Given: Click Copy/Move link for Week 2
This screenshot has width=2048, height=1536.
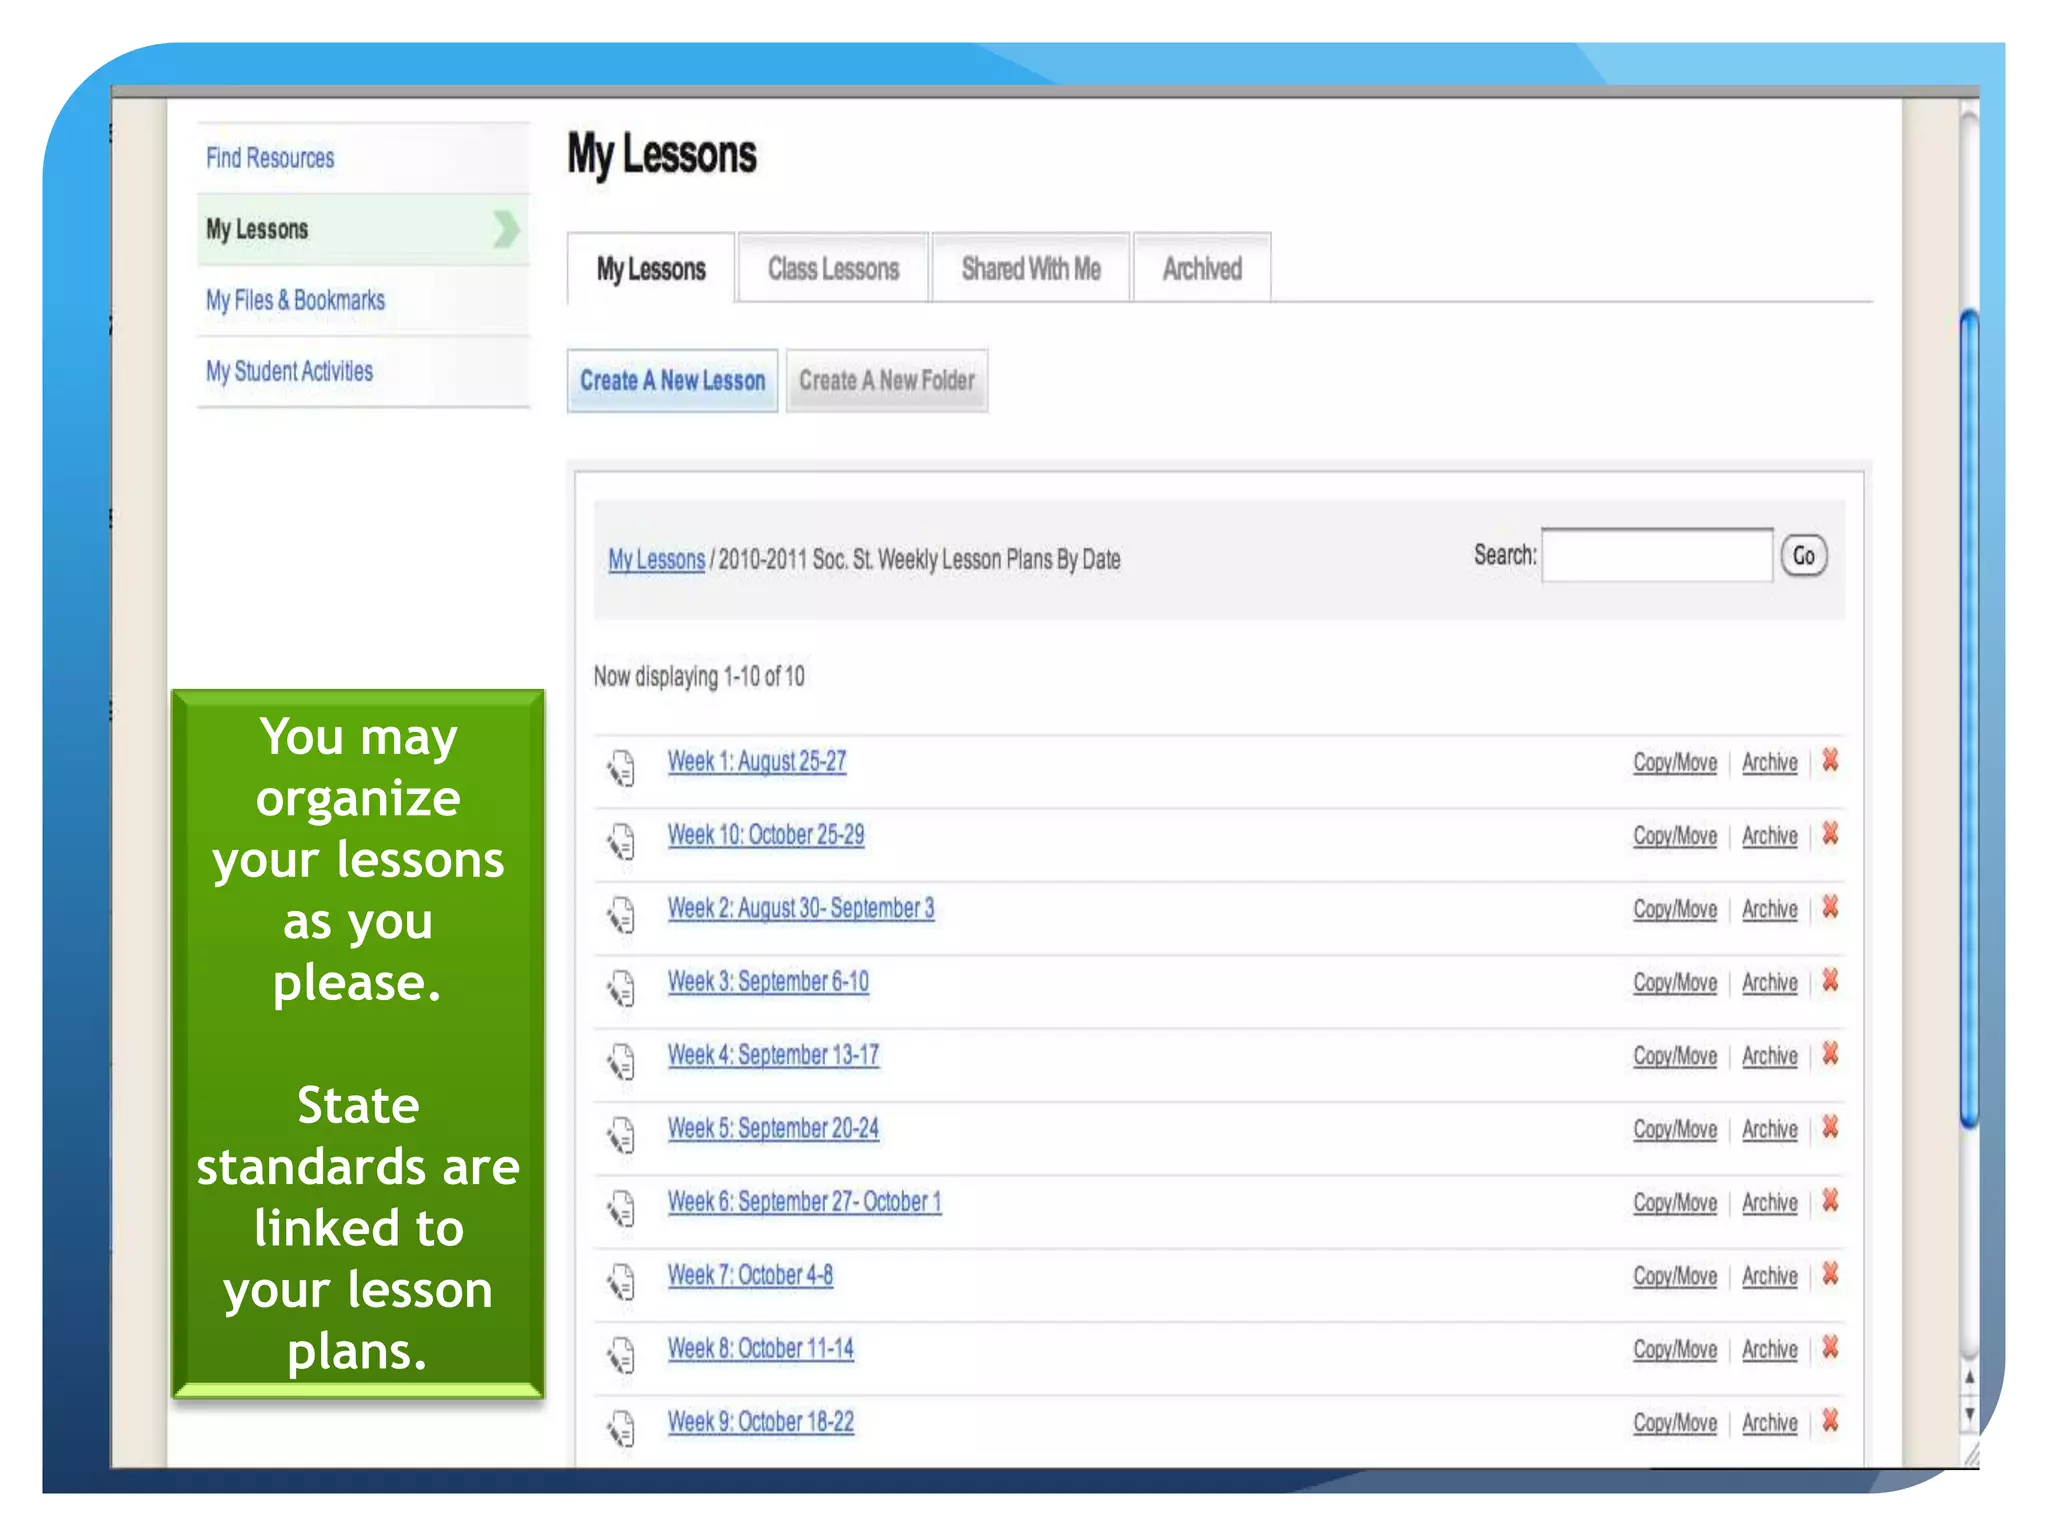Looking at the screenshot, I should click(1674, 909).
